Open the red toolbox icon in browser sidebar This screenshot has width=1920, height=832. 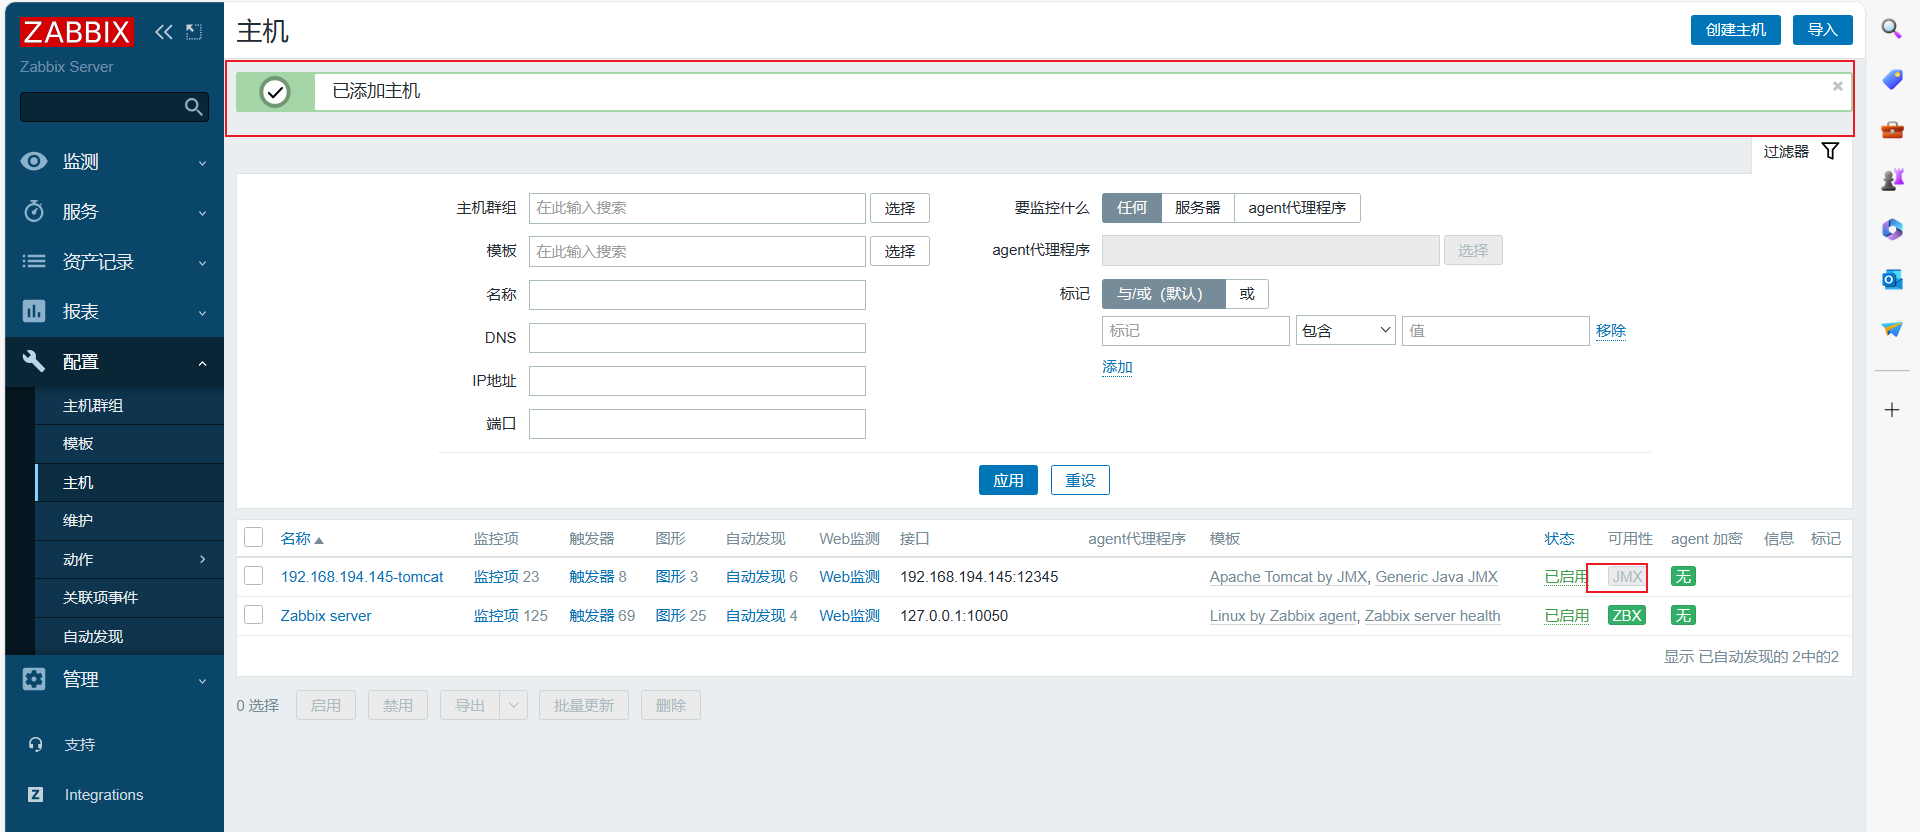click(1891, 129)
